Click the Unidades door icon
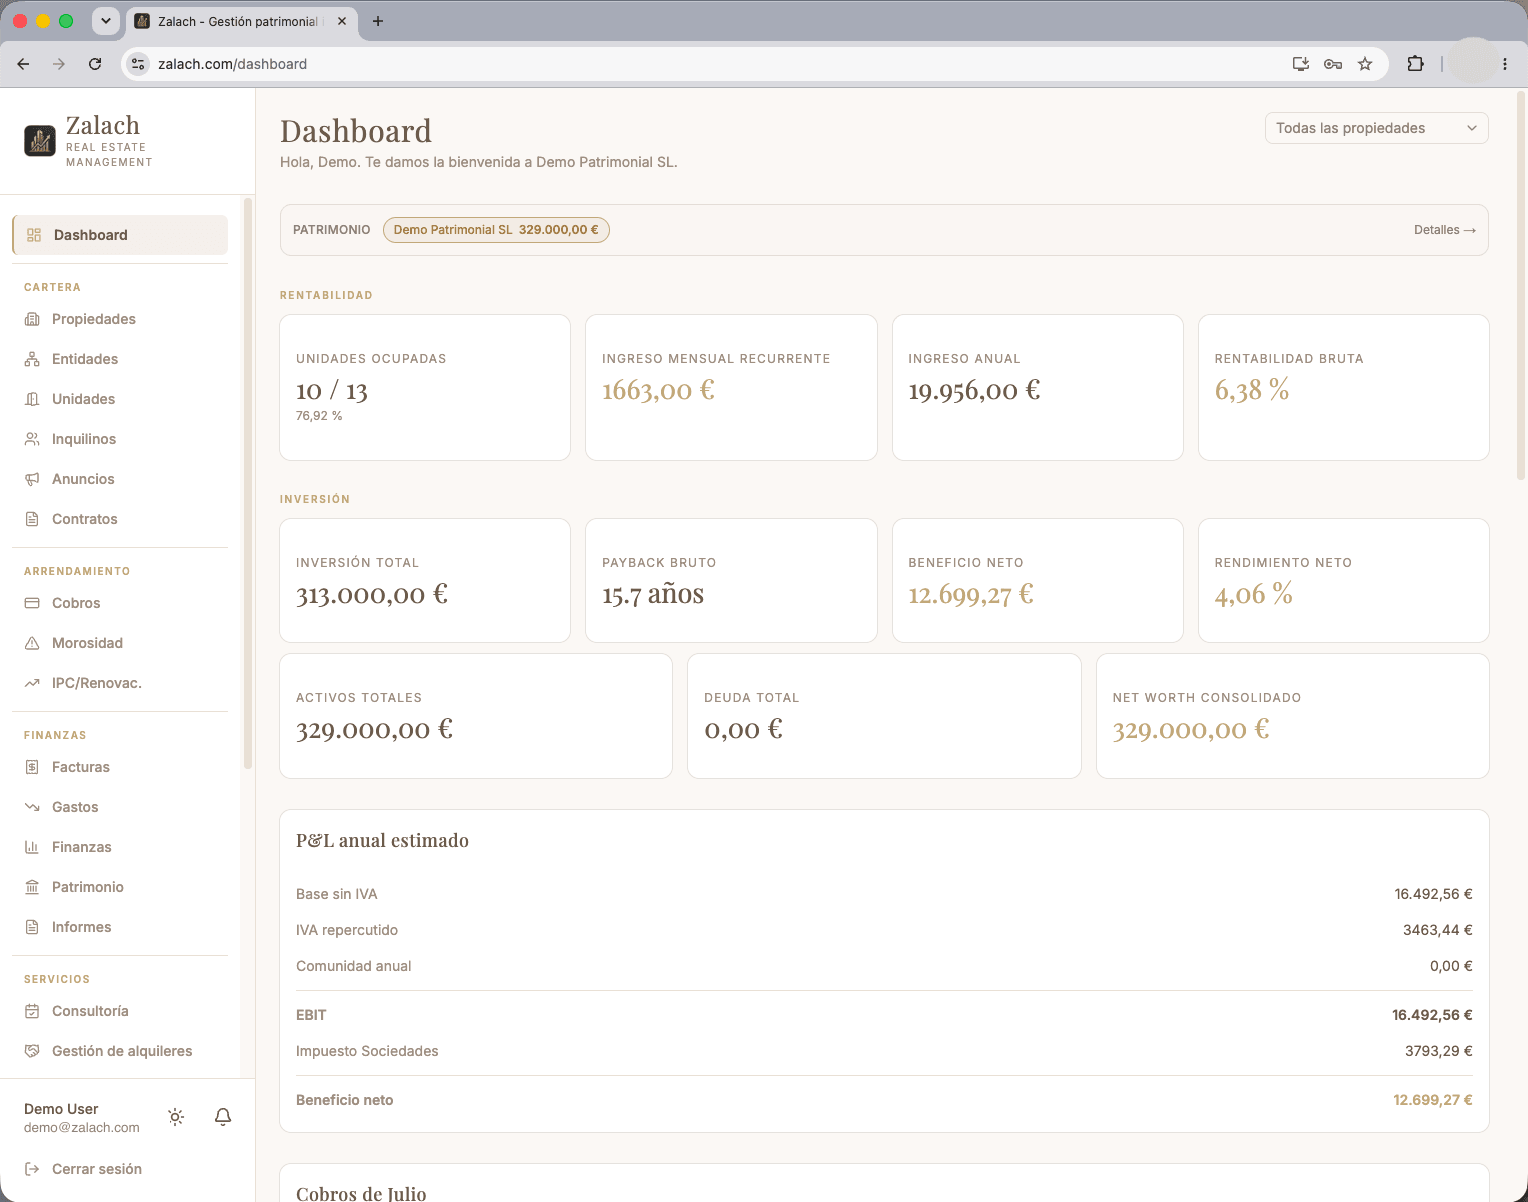 32,399
